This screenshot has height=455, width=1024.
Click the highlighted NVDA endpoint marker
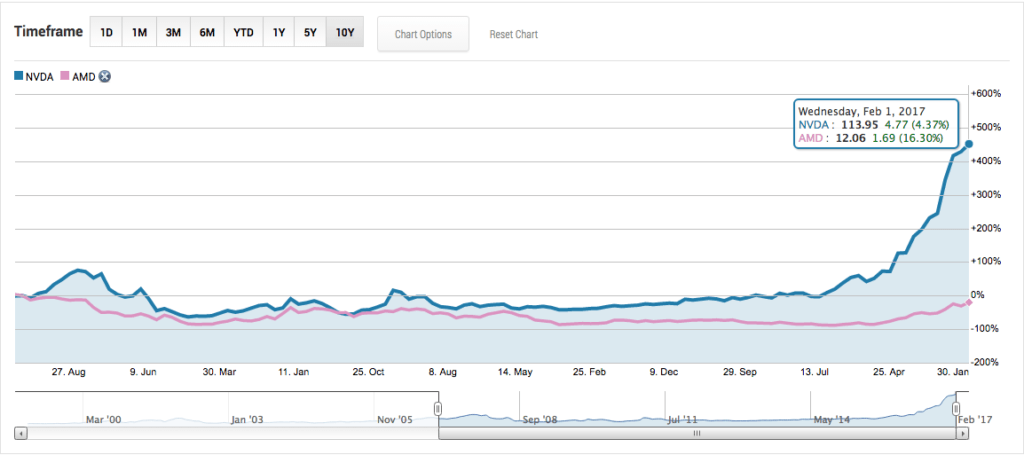968,144
